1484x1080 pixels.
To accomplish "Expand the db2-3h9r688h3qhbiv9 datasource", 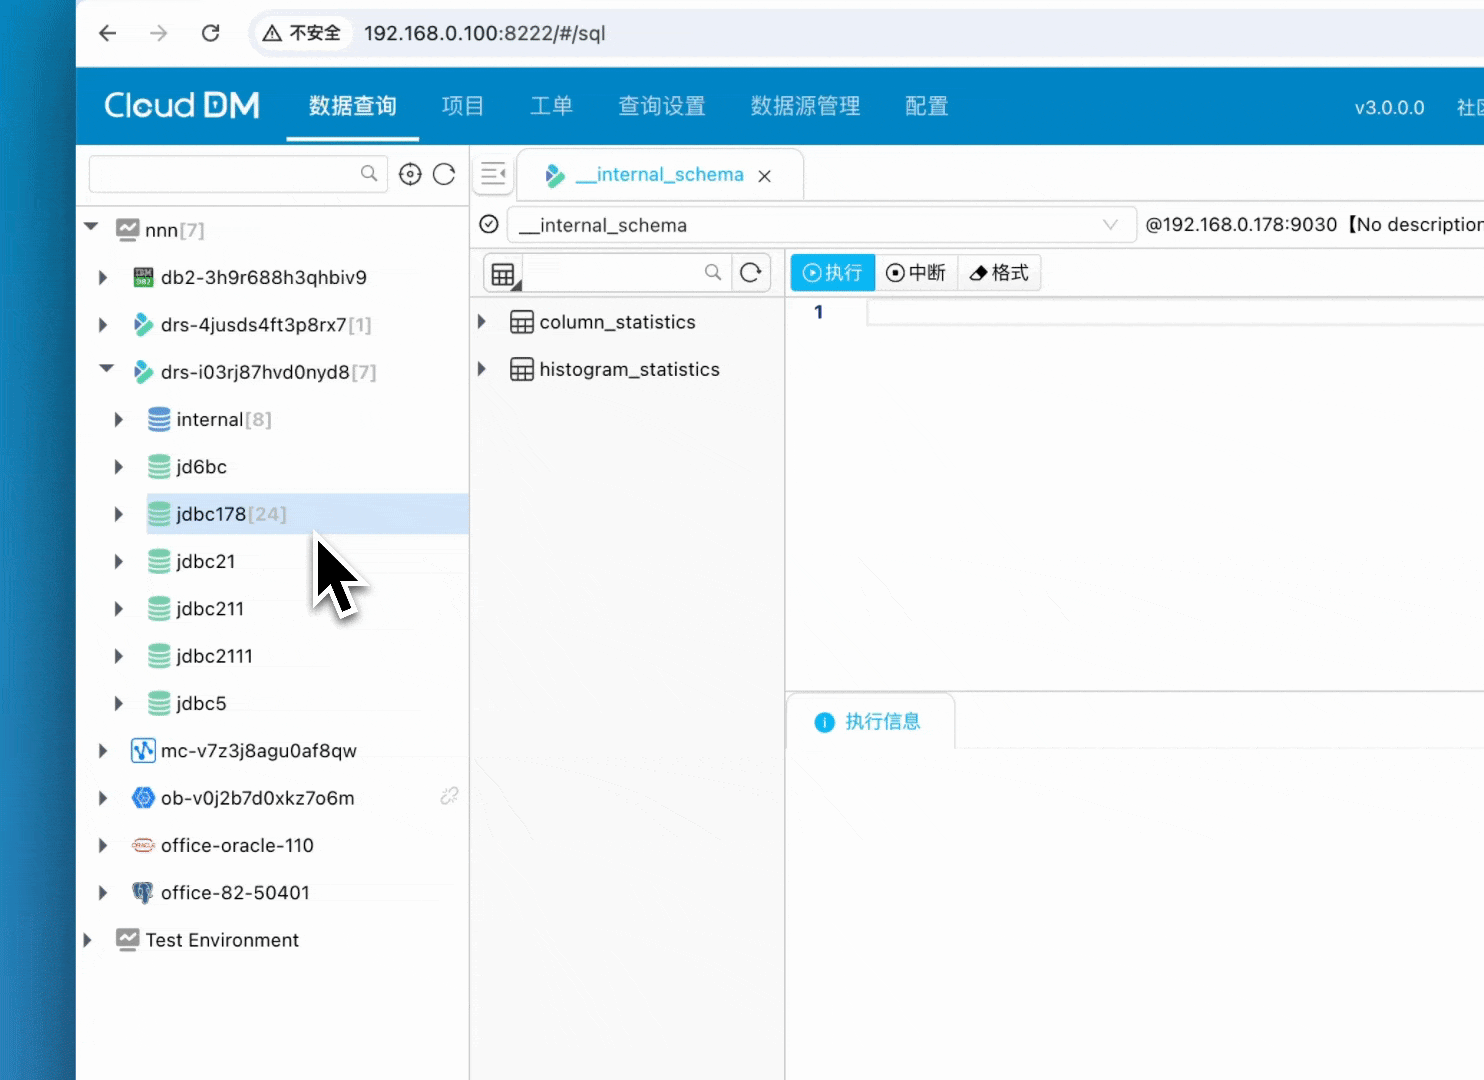I will pos(103,277).
